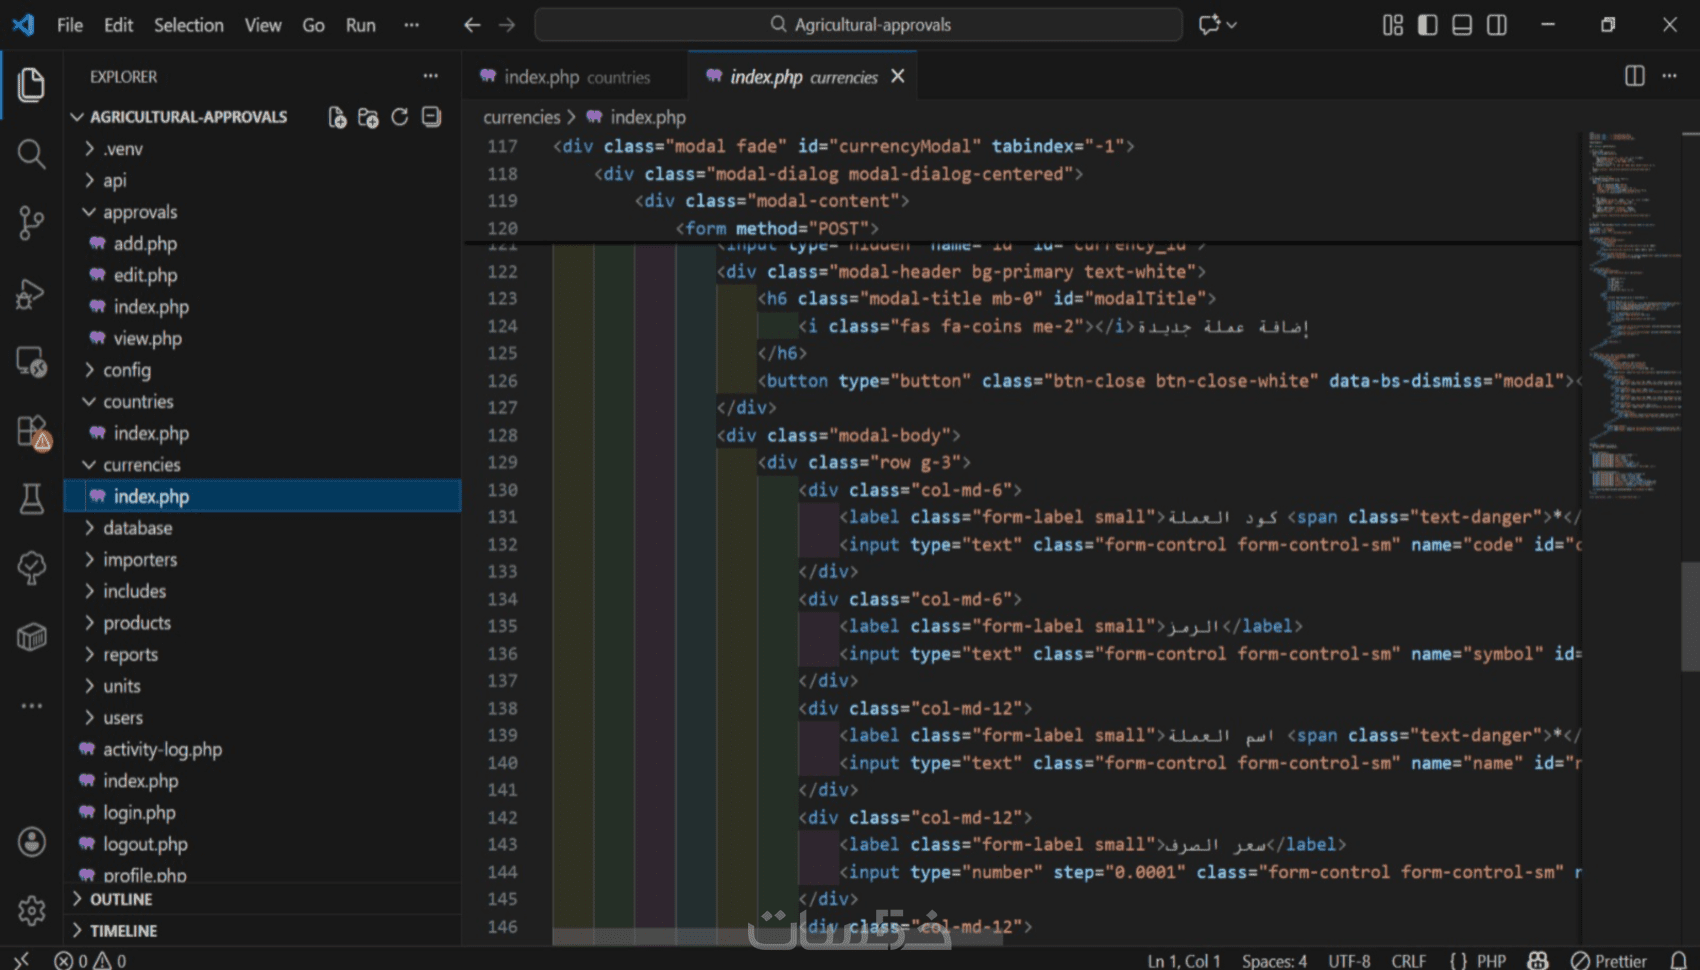Toggle the primary side bar visibility

pyautogui.click(x=1427, y=25)
